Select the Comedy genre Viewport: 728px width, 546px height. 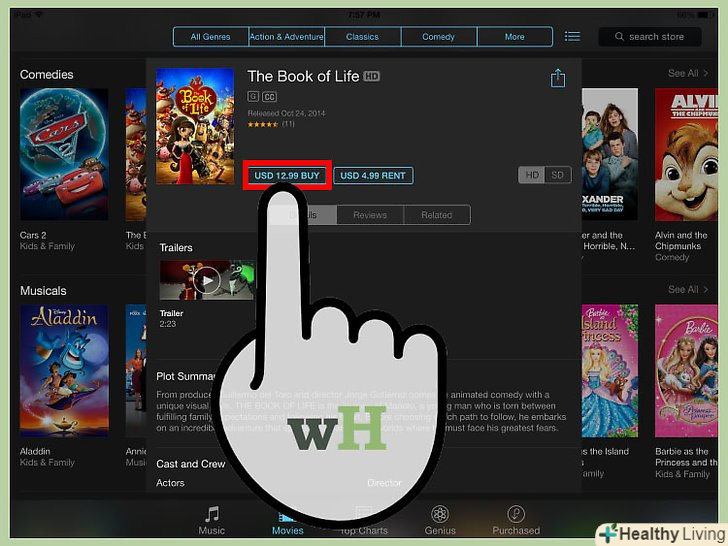[x=439, y=37]
